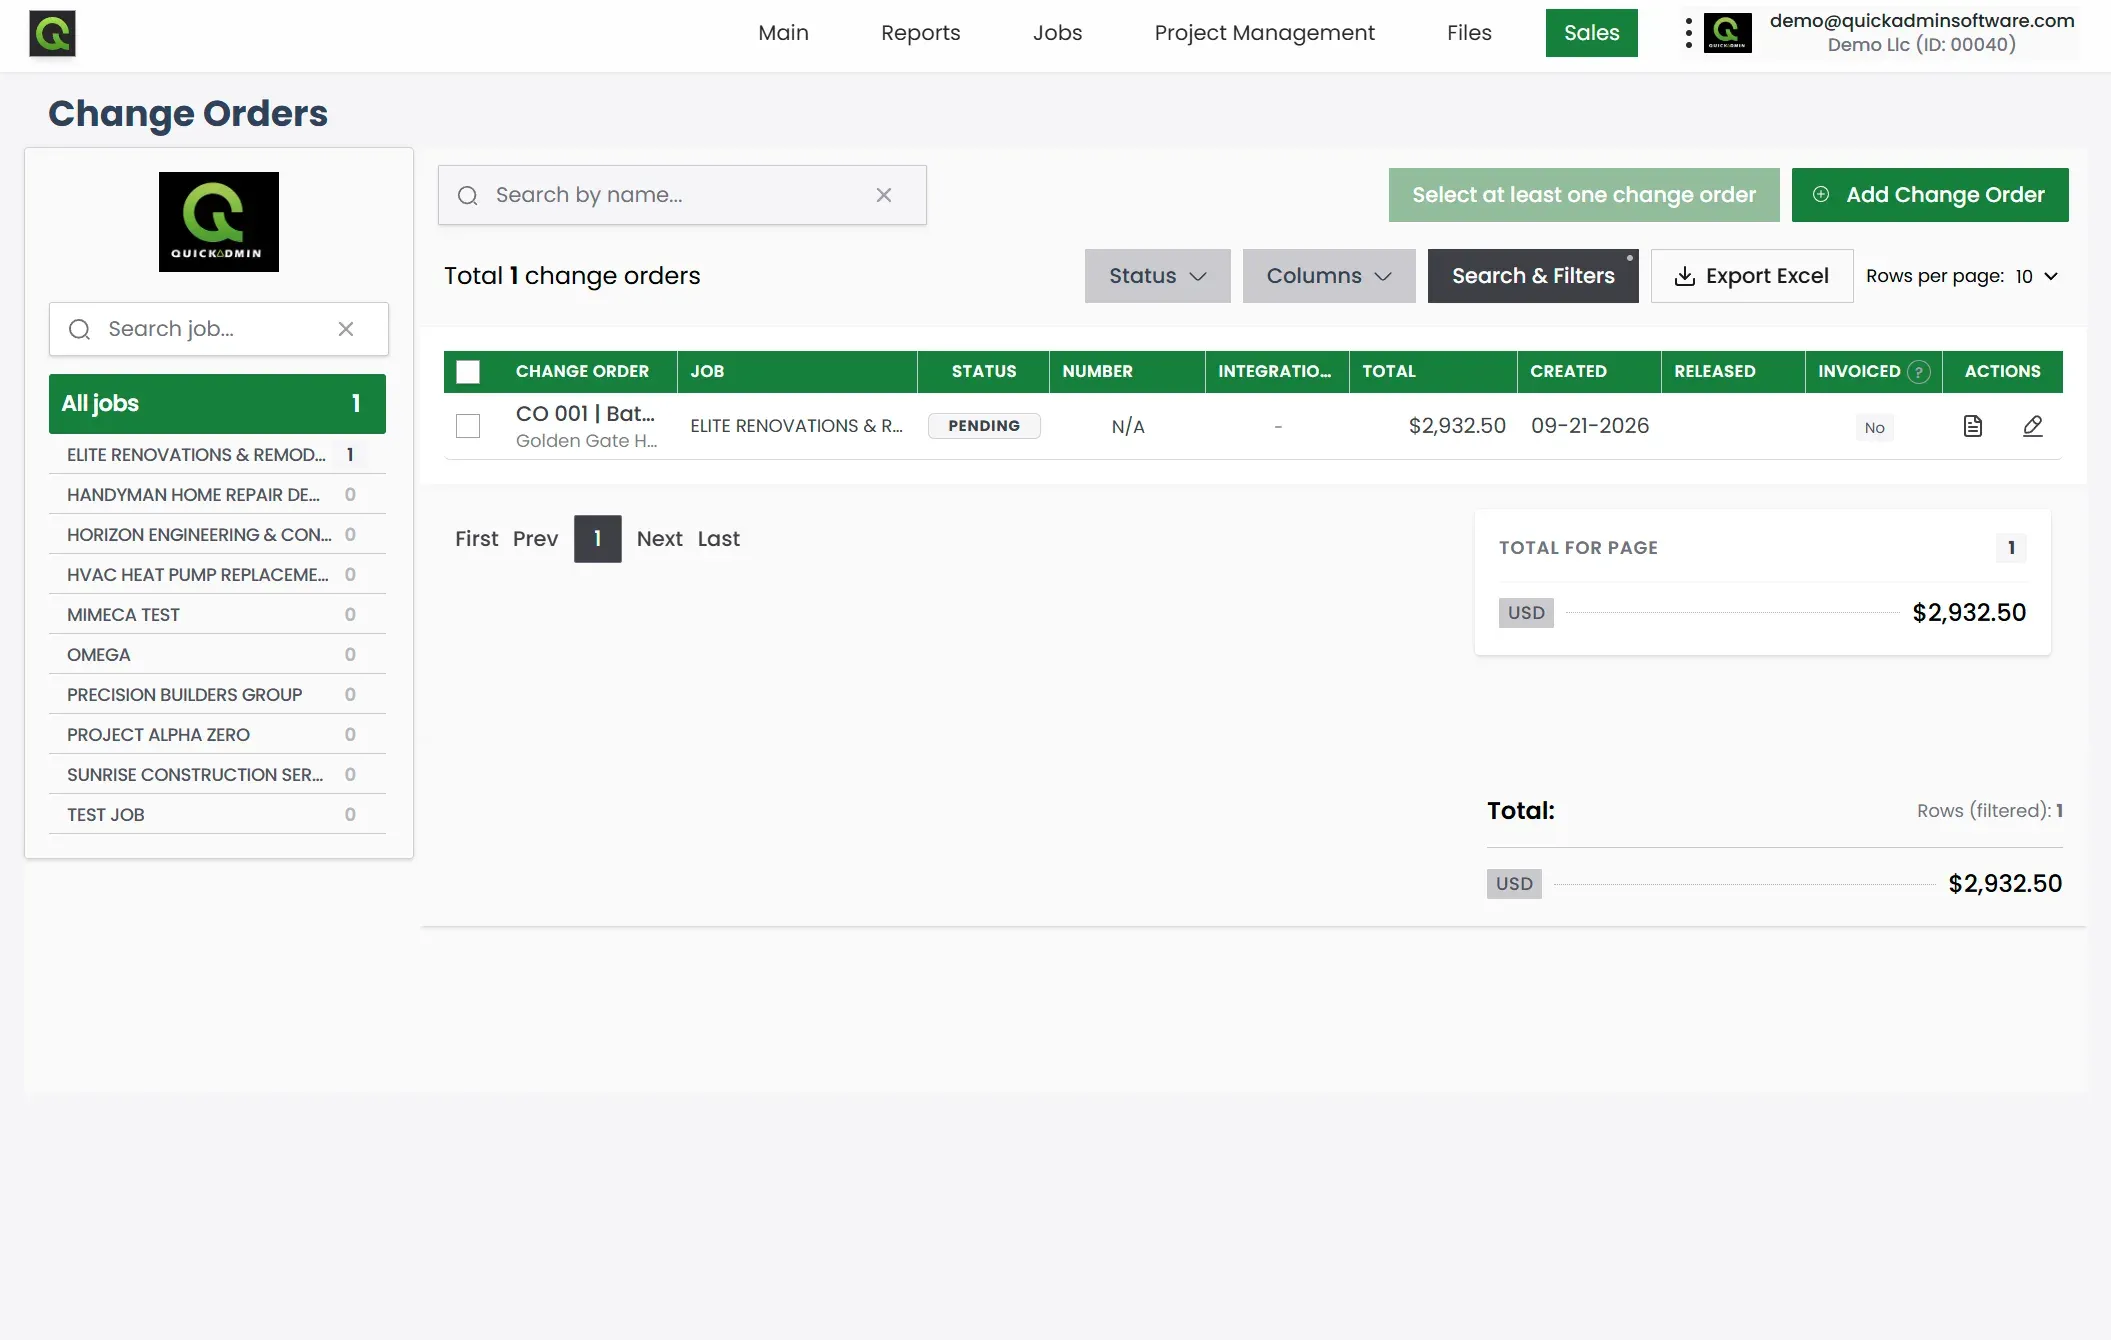
Task: Click the magnifier icon in the 'Search by name' box
Action: pos(468,195)
